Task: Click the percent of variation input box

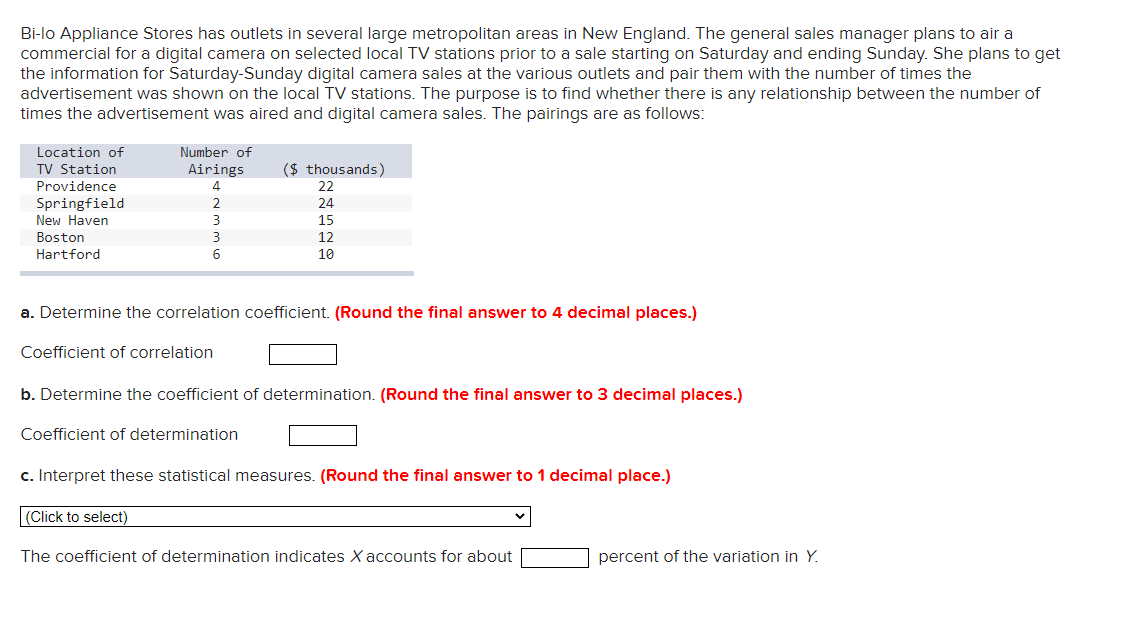Action: pos(554,558)
